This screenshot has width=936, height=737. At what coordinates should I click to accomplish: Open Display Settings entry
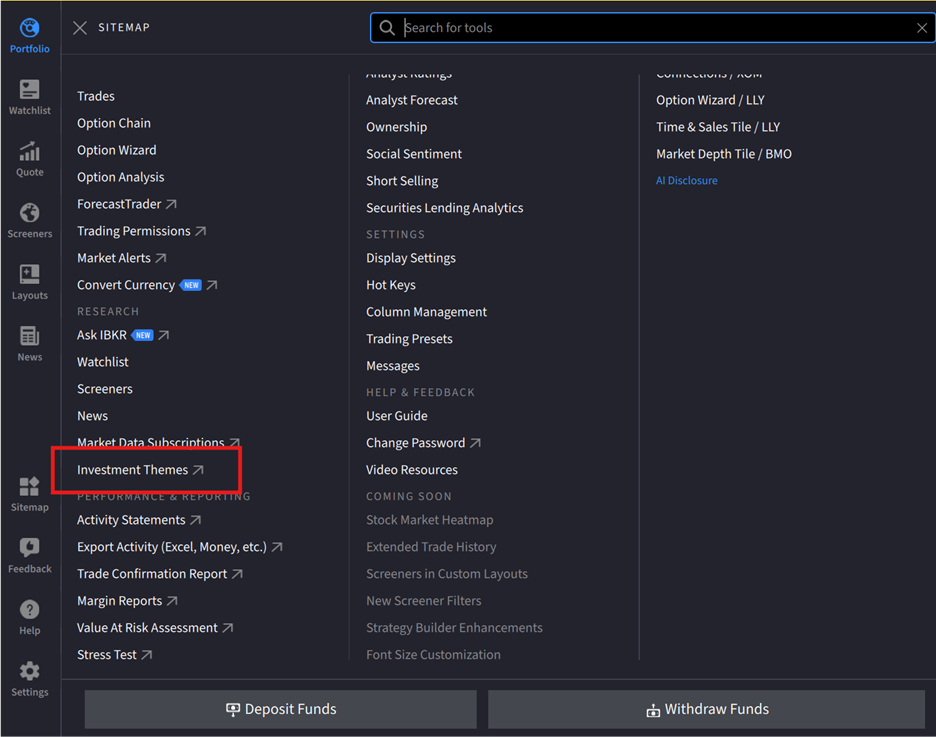(x=410, y=257)
